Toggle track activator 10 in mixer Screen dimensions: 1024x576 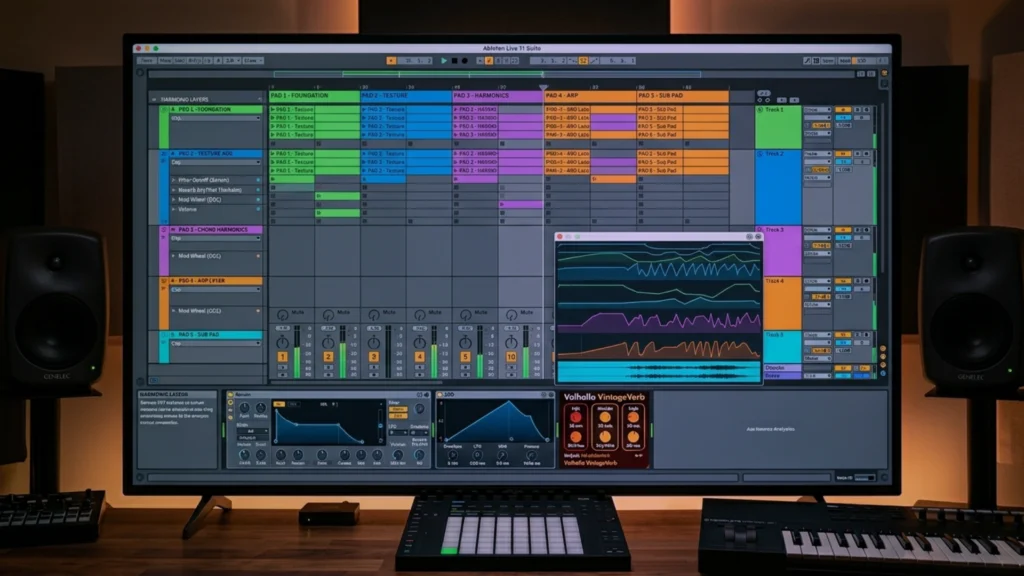511,357
